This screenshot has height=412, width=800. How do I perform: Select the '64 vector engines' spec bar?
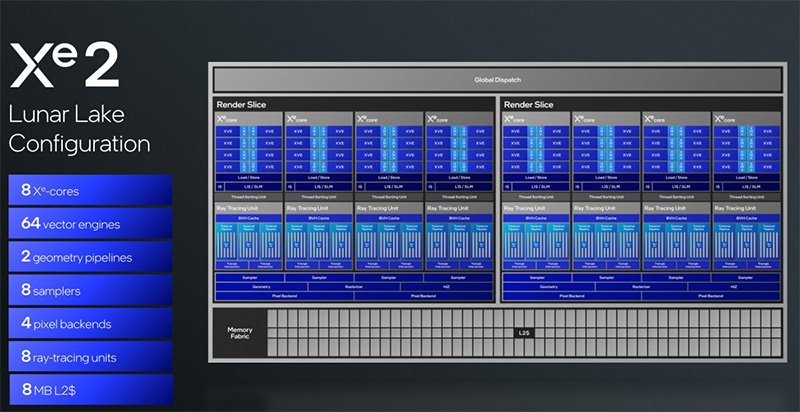89,223
